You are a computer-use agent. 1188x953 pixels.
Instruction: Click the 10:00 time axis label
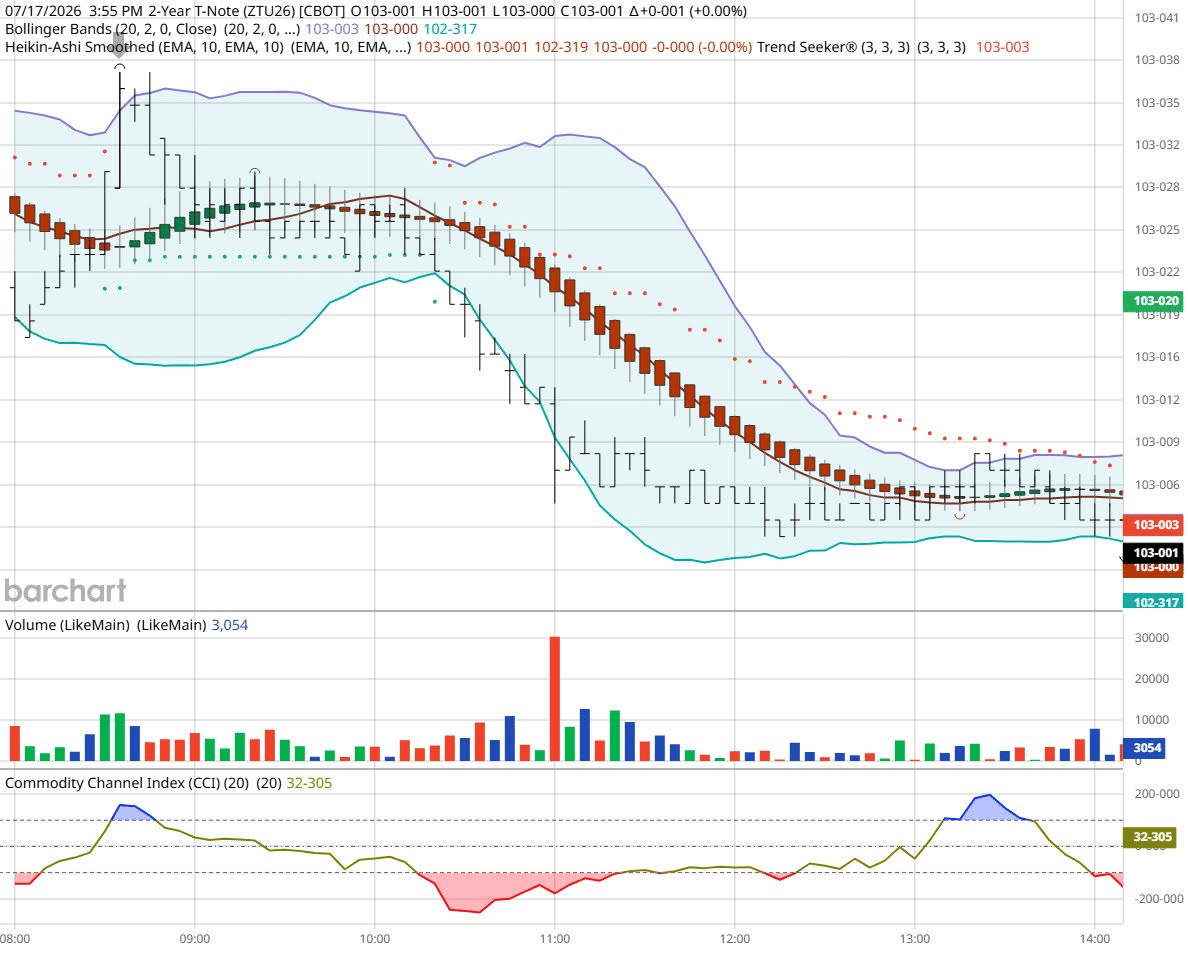coord(374,939)
